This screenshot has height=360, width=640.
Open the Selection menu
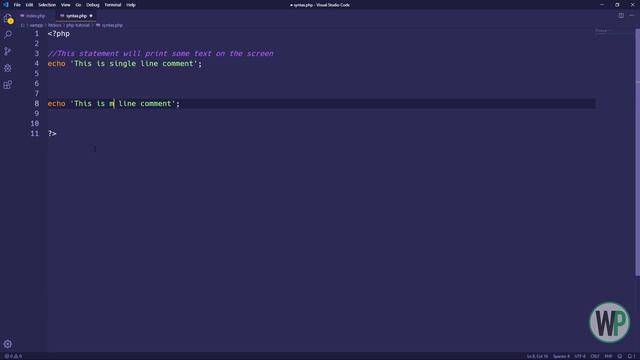click(47, 5)
